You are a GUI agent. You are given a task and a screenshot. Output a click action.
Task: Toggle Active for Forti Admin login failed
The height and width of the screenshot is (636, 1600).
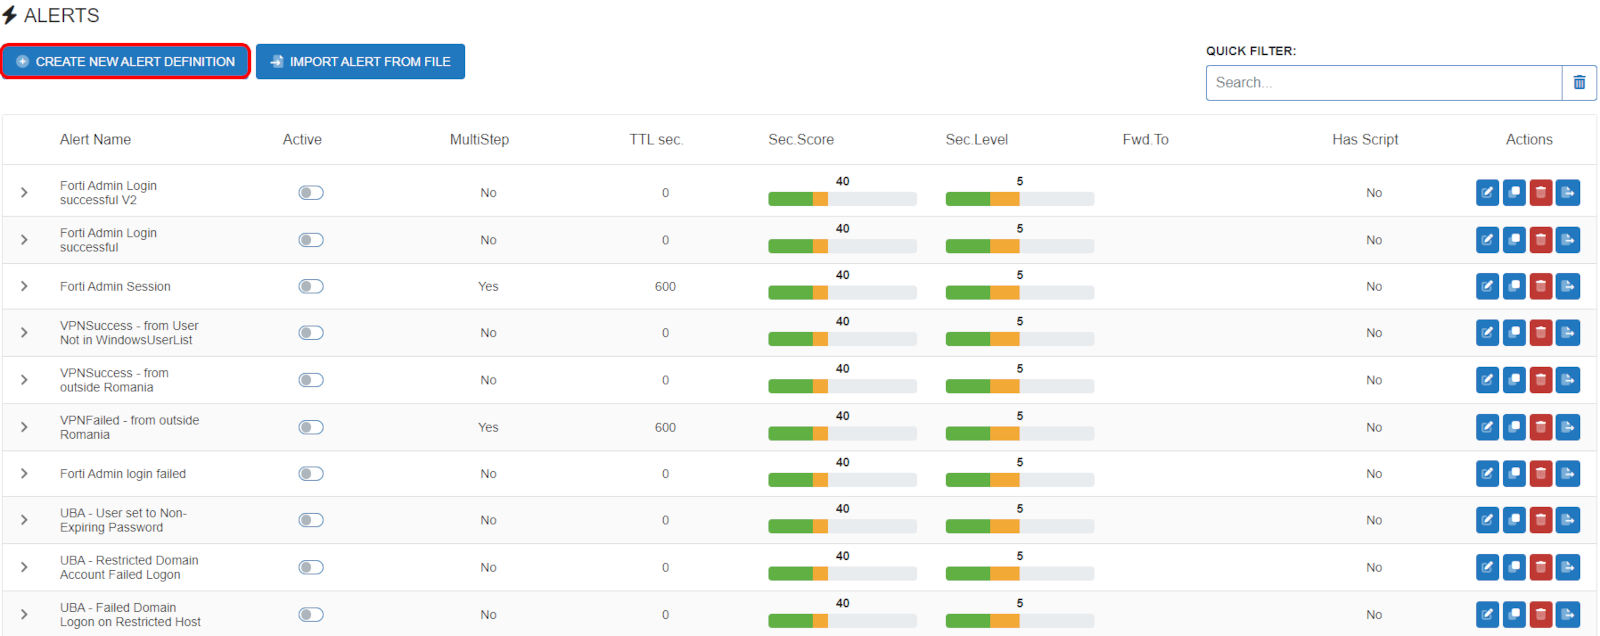point(311,474)
